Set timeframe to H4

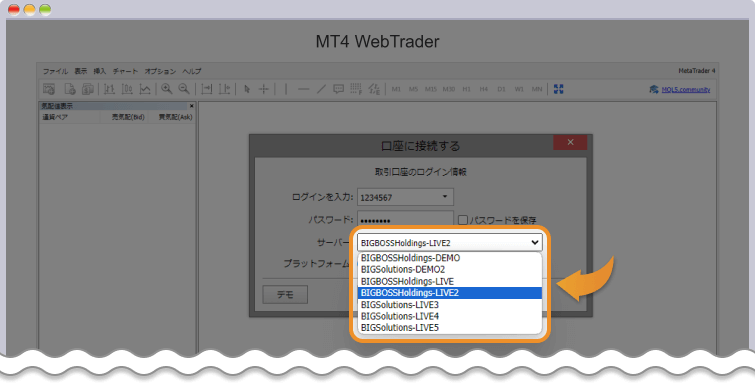click(483, 89)
